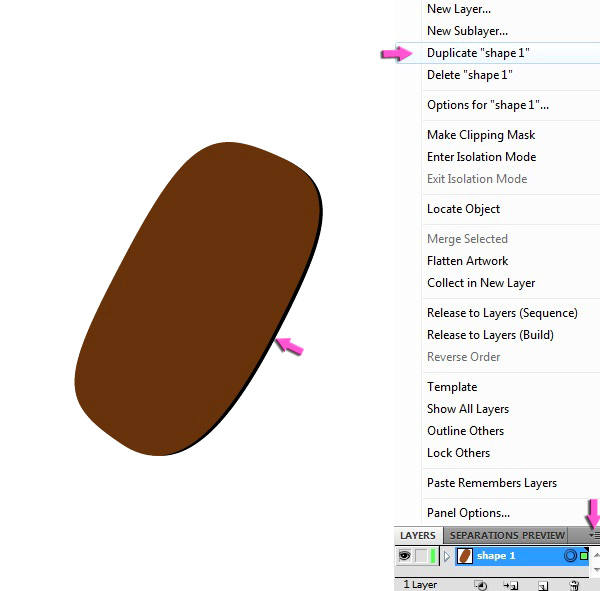Select the shape 1 layer thumbnail
Image resolution: width=600 pixels, height=591 pixels.
pos(465,556)
